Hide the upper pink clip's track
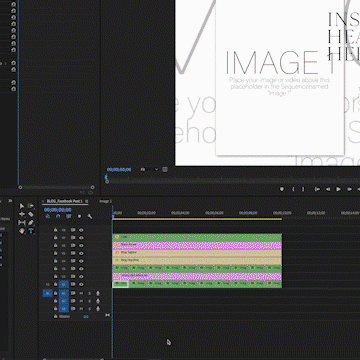The image size is (360, 360). (81, 245)
